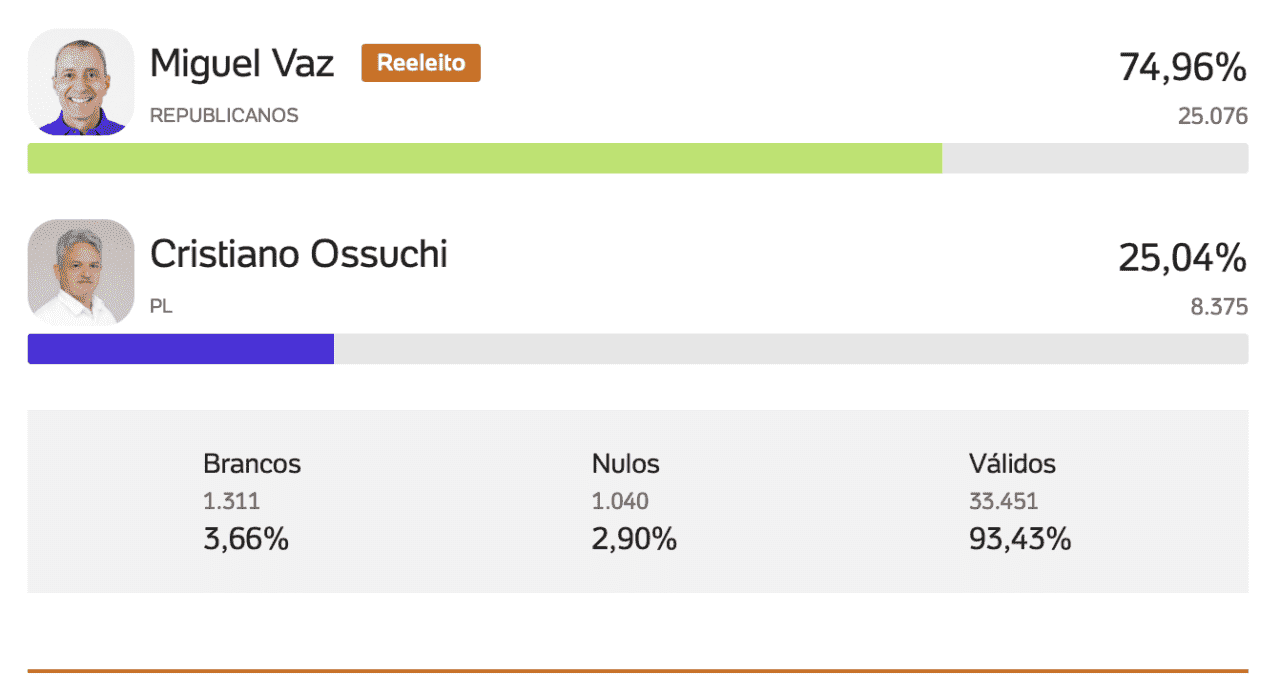Click the 3,66% blank votes percentage

(246, 539)
